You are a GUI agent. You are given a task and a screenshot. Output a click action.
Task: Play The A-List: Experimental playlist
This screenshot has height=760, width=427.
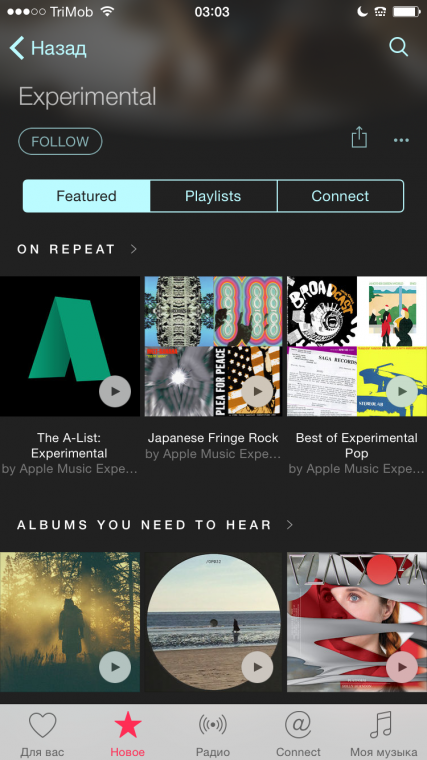pos(115,391)
